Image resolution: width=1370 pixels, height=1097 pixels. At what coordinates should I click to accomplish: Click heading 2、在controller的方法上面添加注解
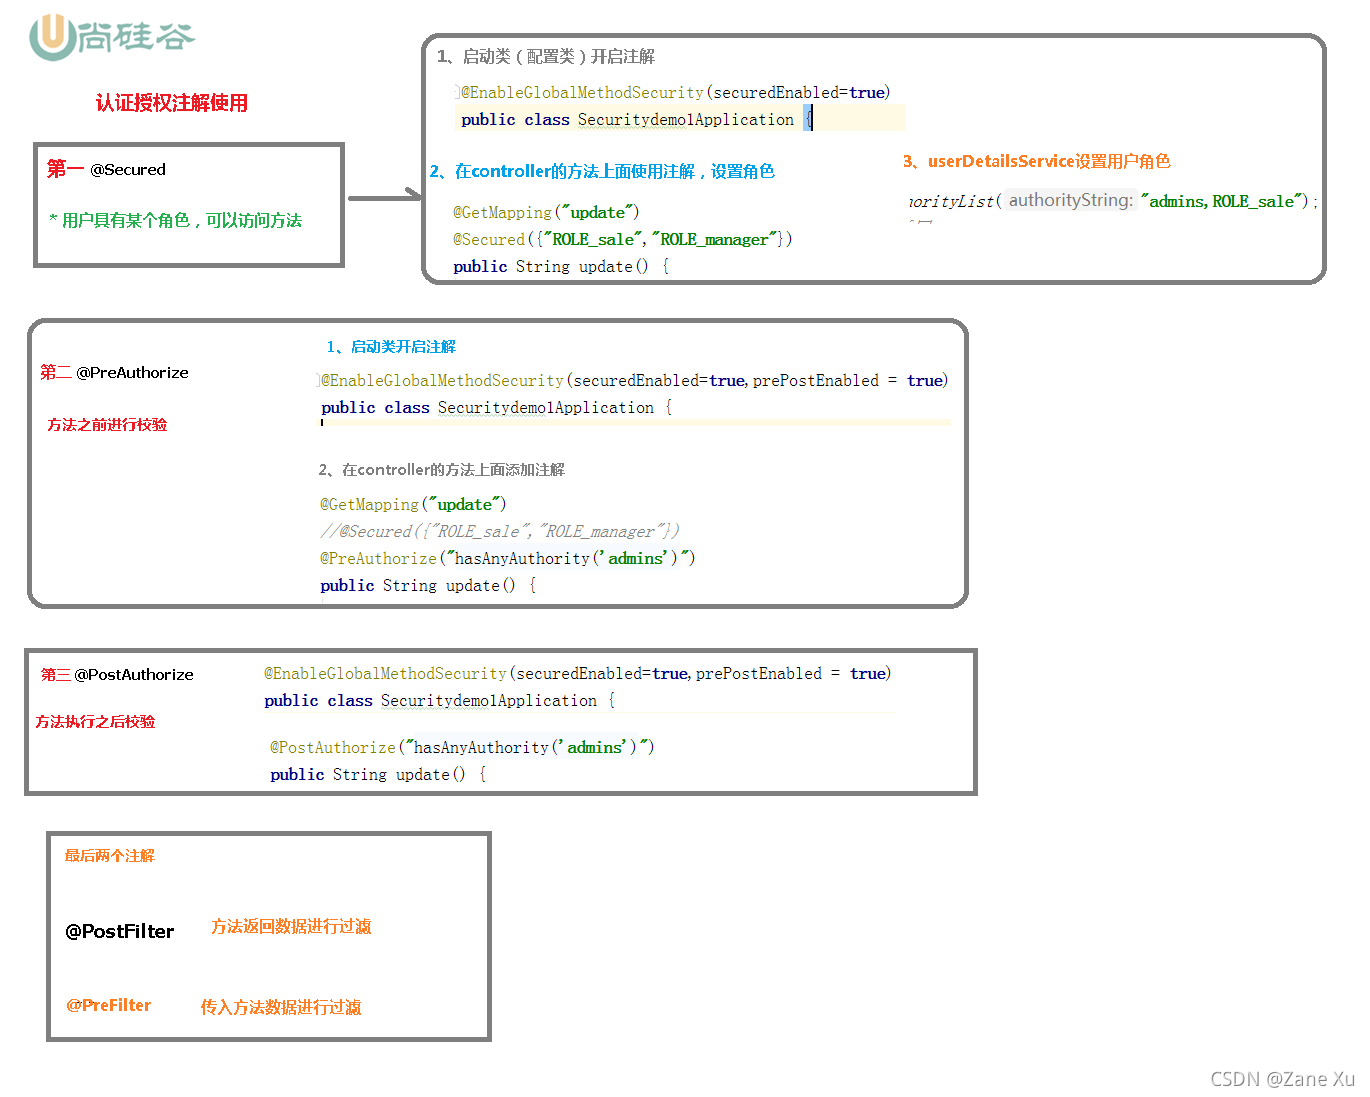pos(441,470)
